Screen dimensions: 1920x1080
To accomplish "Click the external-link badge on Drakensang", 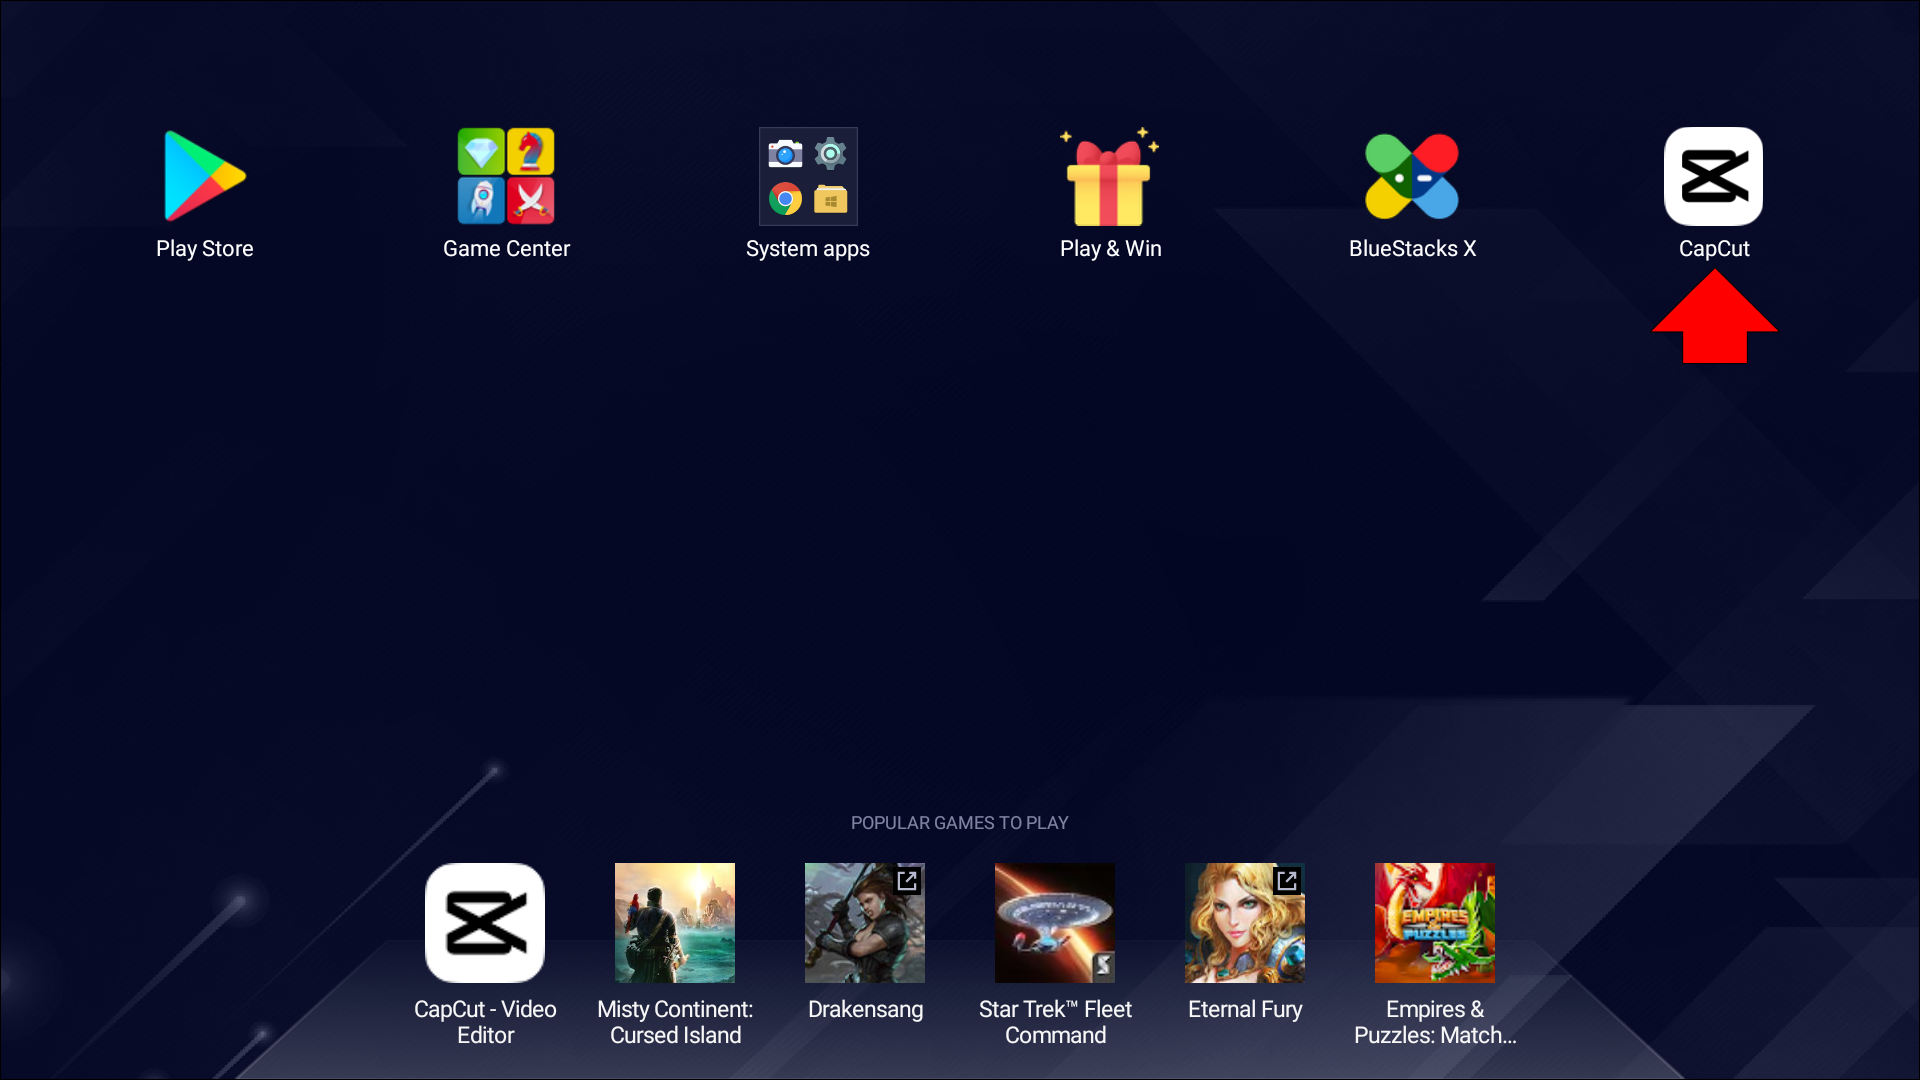I will pyautogui.click(x=907, y=880).
